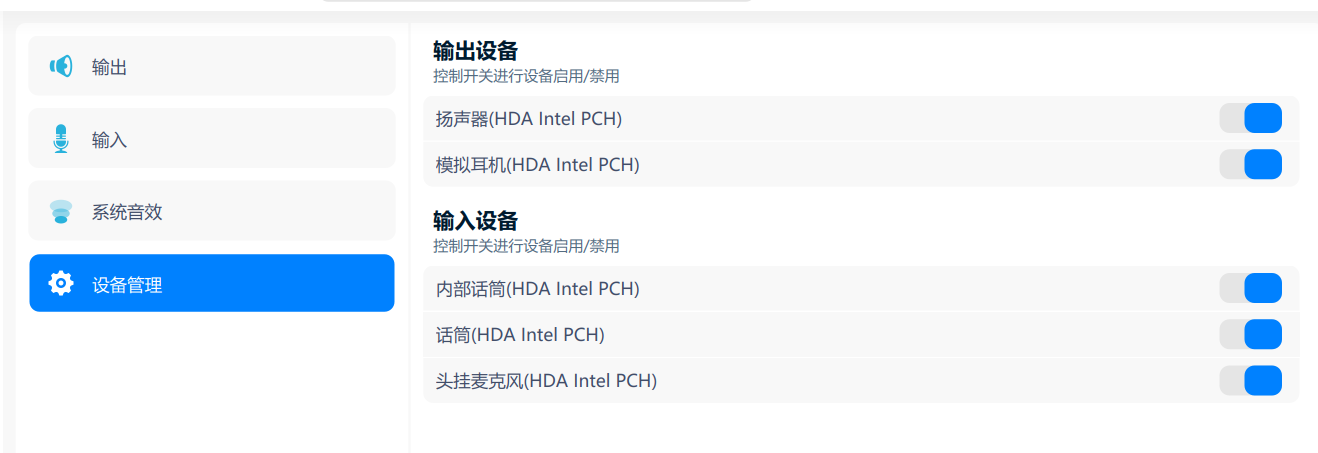This screenshot has width=1318, height=453.
Task: Click the microphone icon beside 输入
Action: click(x=61, y=139)
